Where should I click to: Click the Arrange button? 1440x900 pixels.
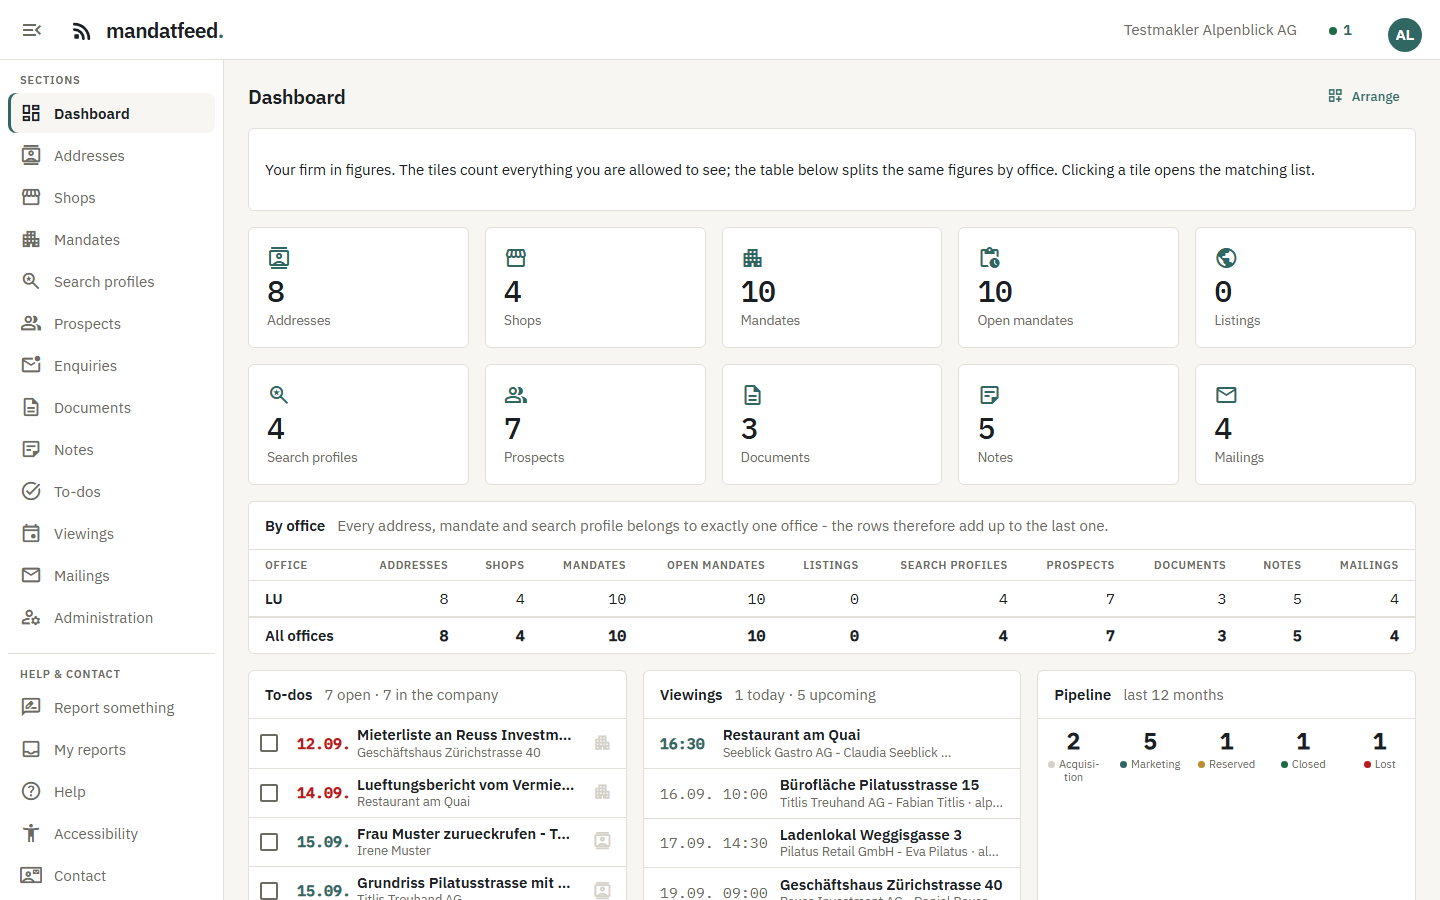coord(1364,96)
